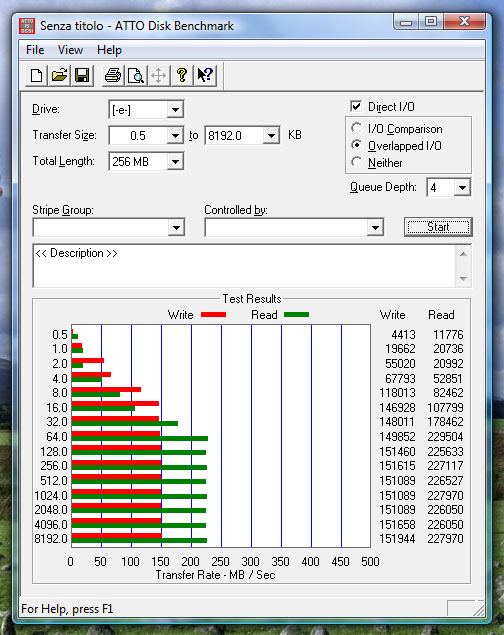Open a saved benchmark file

click(x=60, y=75)
